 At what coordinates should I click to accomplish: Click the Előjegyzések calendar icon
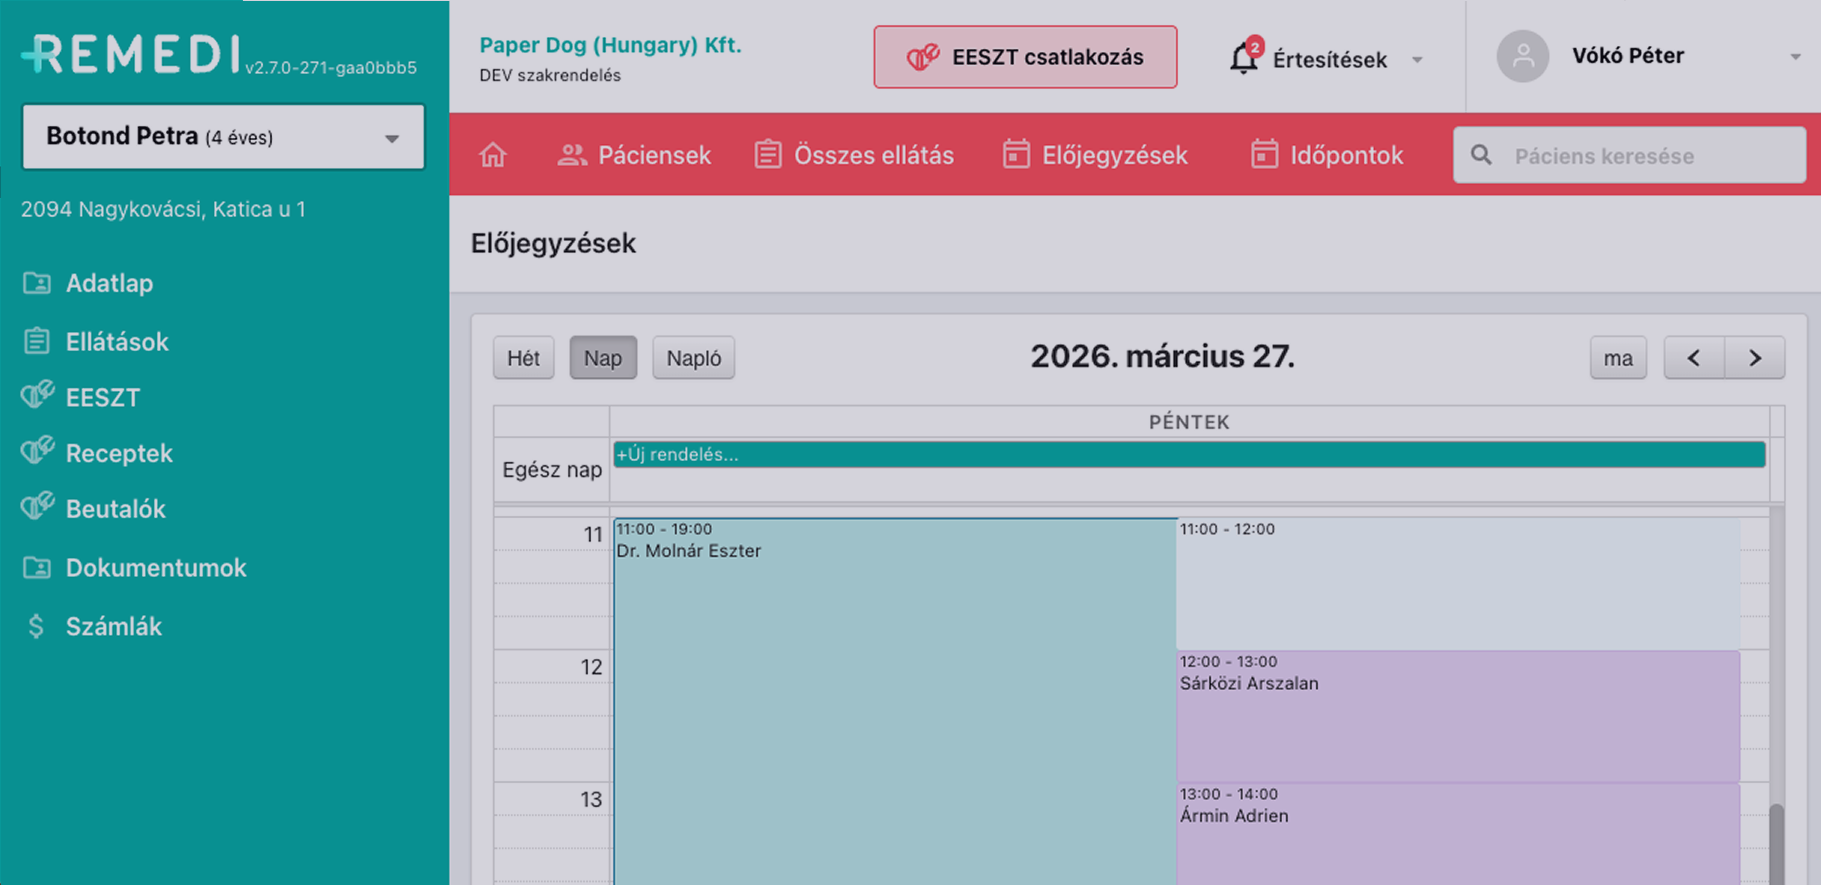point(1016,155)
